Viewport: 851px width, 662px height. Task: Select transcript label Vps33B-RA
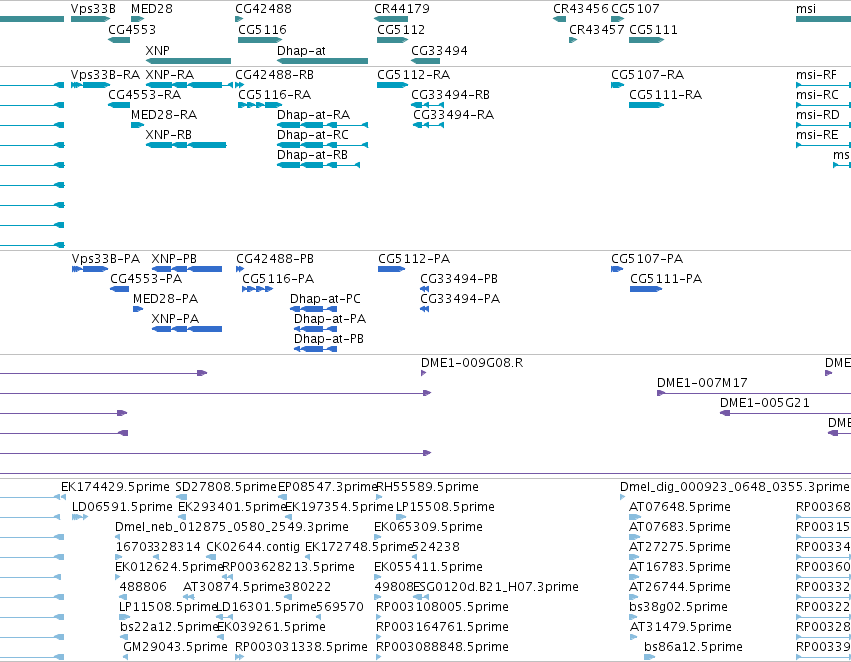point(105,74)
